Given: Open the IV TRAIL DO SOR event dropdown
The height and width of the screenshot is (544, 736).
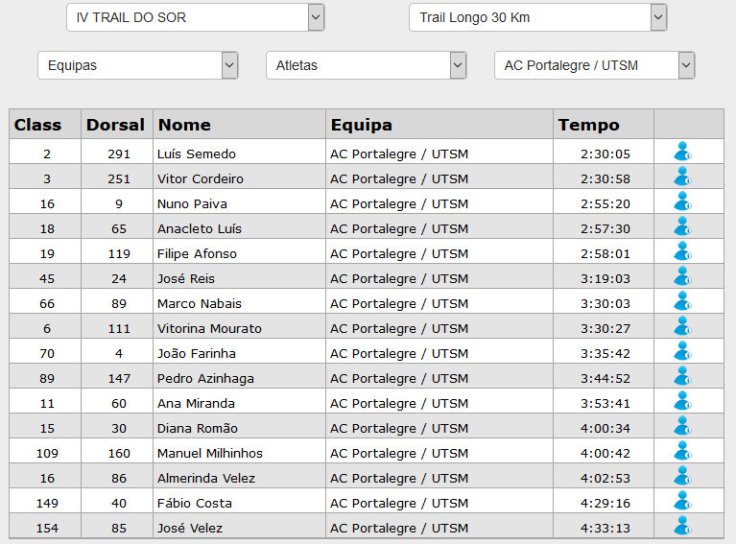Looking at the screenshot, I should click(x=195, y=17).
